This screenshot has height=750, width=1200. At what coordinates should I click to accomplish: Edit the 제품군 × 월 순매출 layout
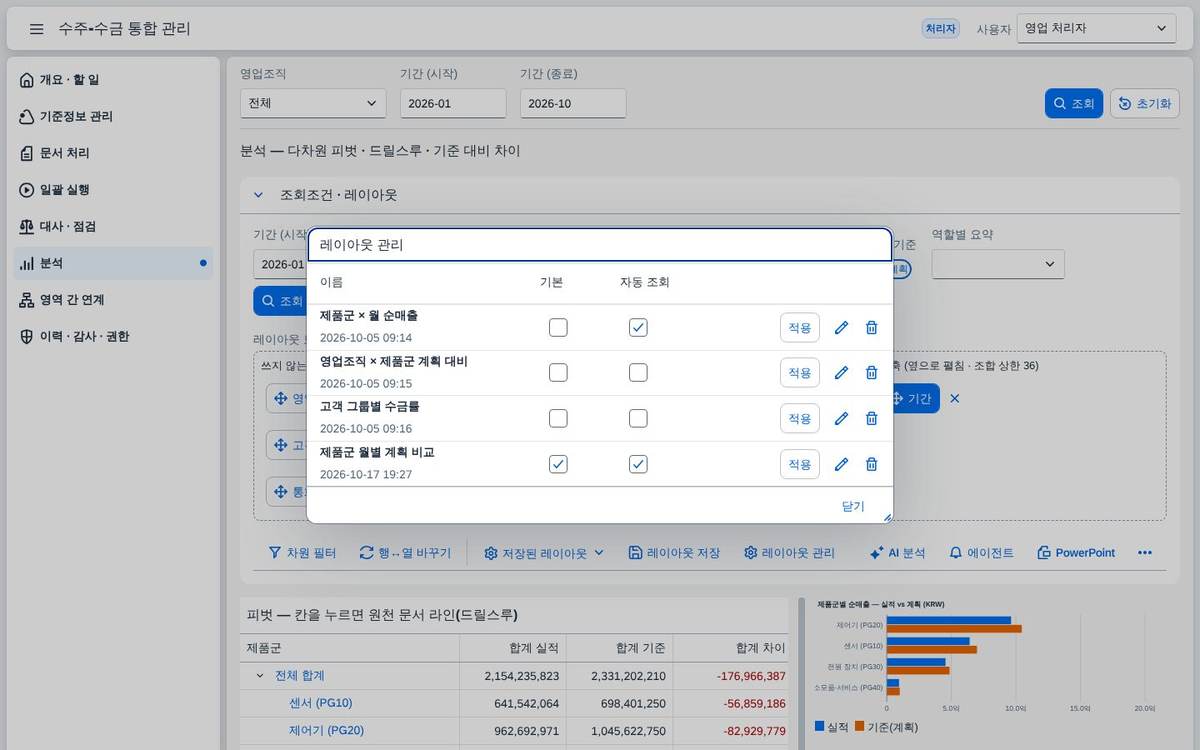point(841,327)
